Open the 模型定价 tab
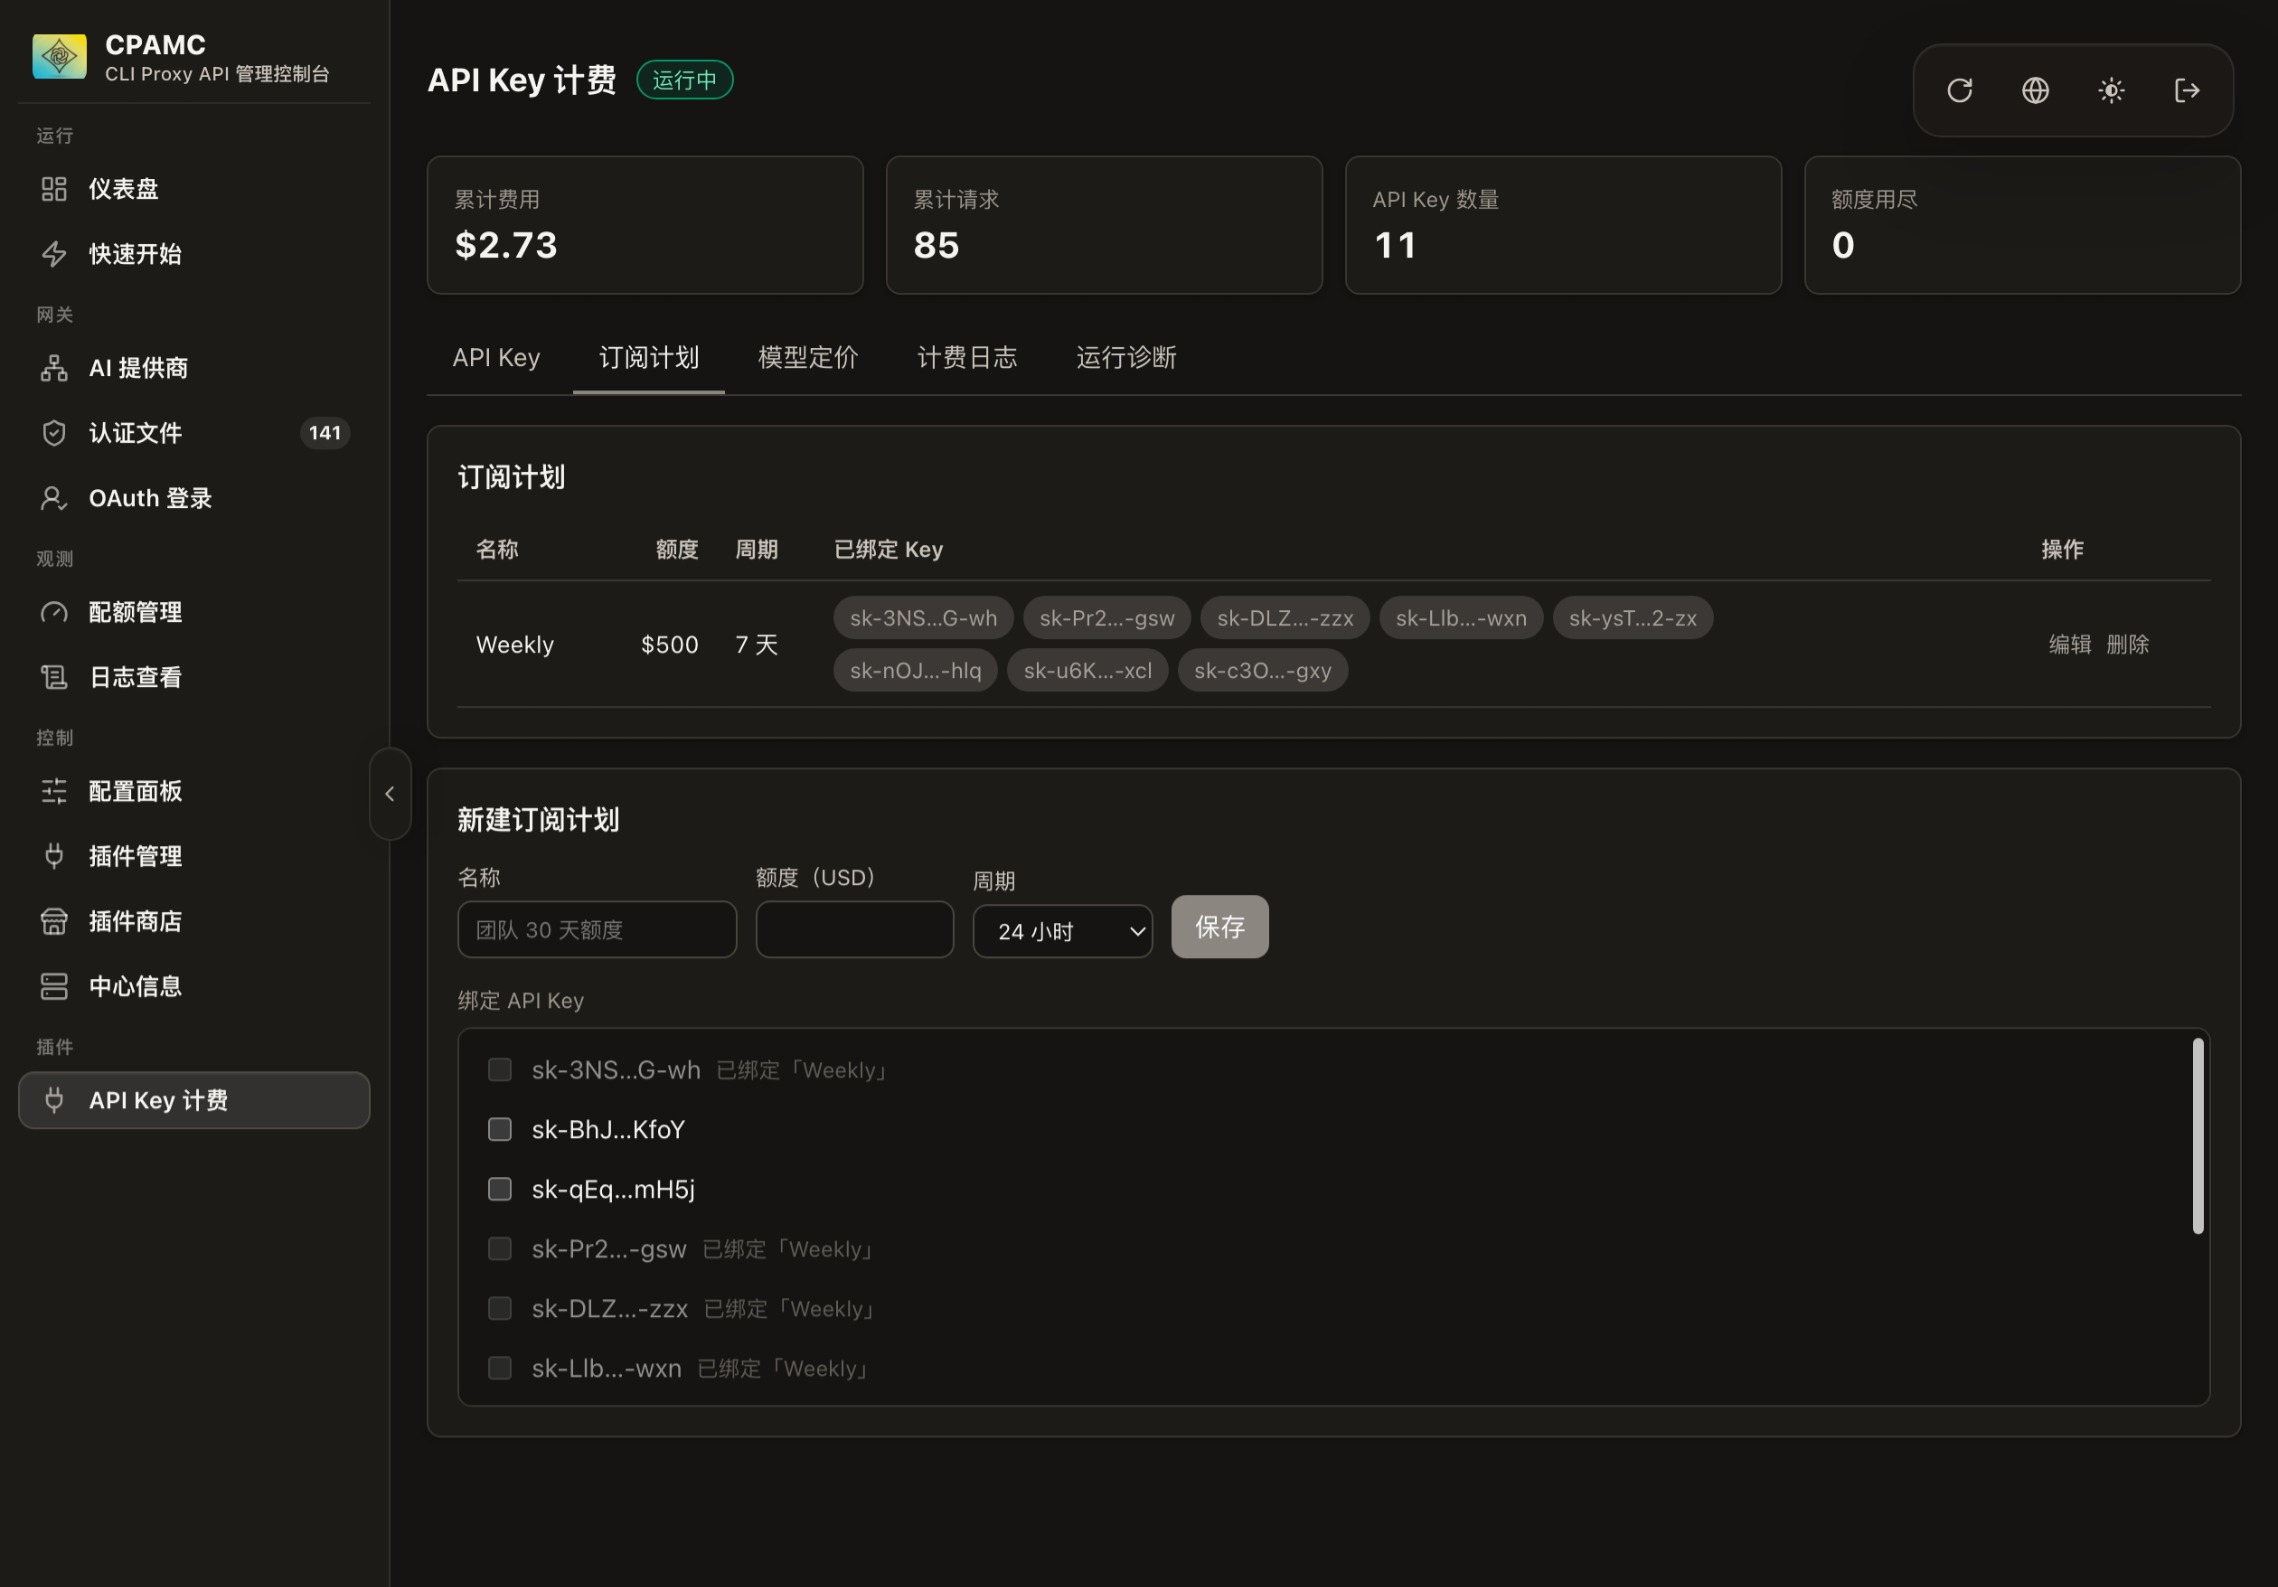 click(808, 358)
